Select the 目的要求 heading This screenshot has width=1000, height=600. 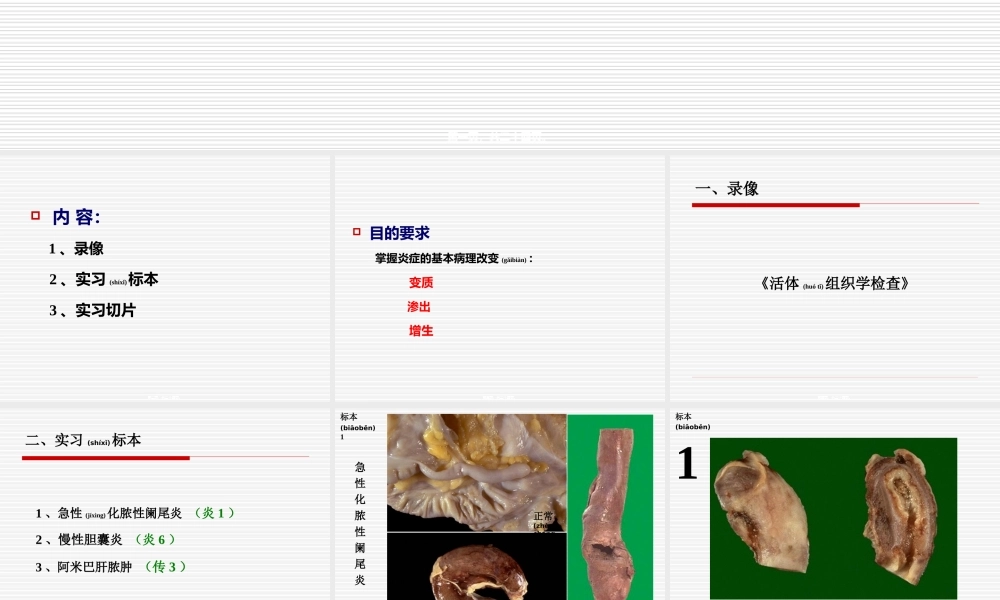tap(402, 232)
